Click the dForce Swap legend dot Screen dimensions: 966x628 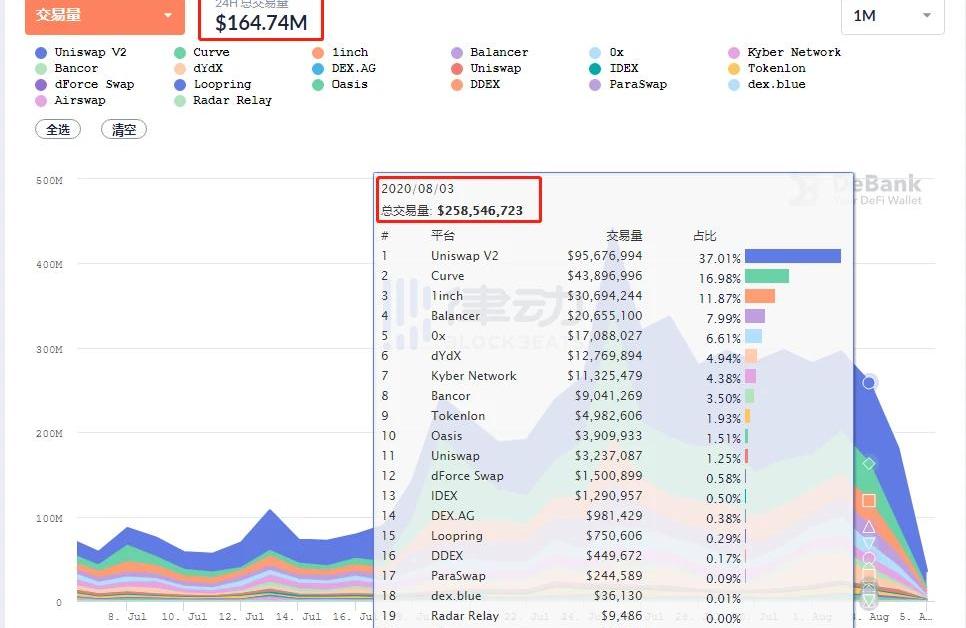41,84
